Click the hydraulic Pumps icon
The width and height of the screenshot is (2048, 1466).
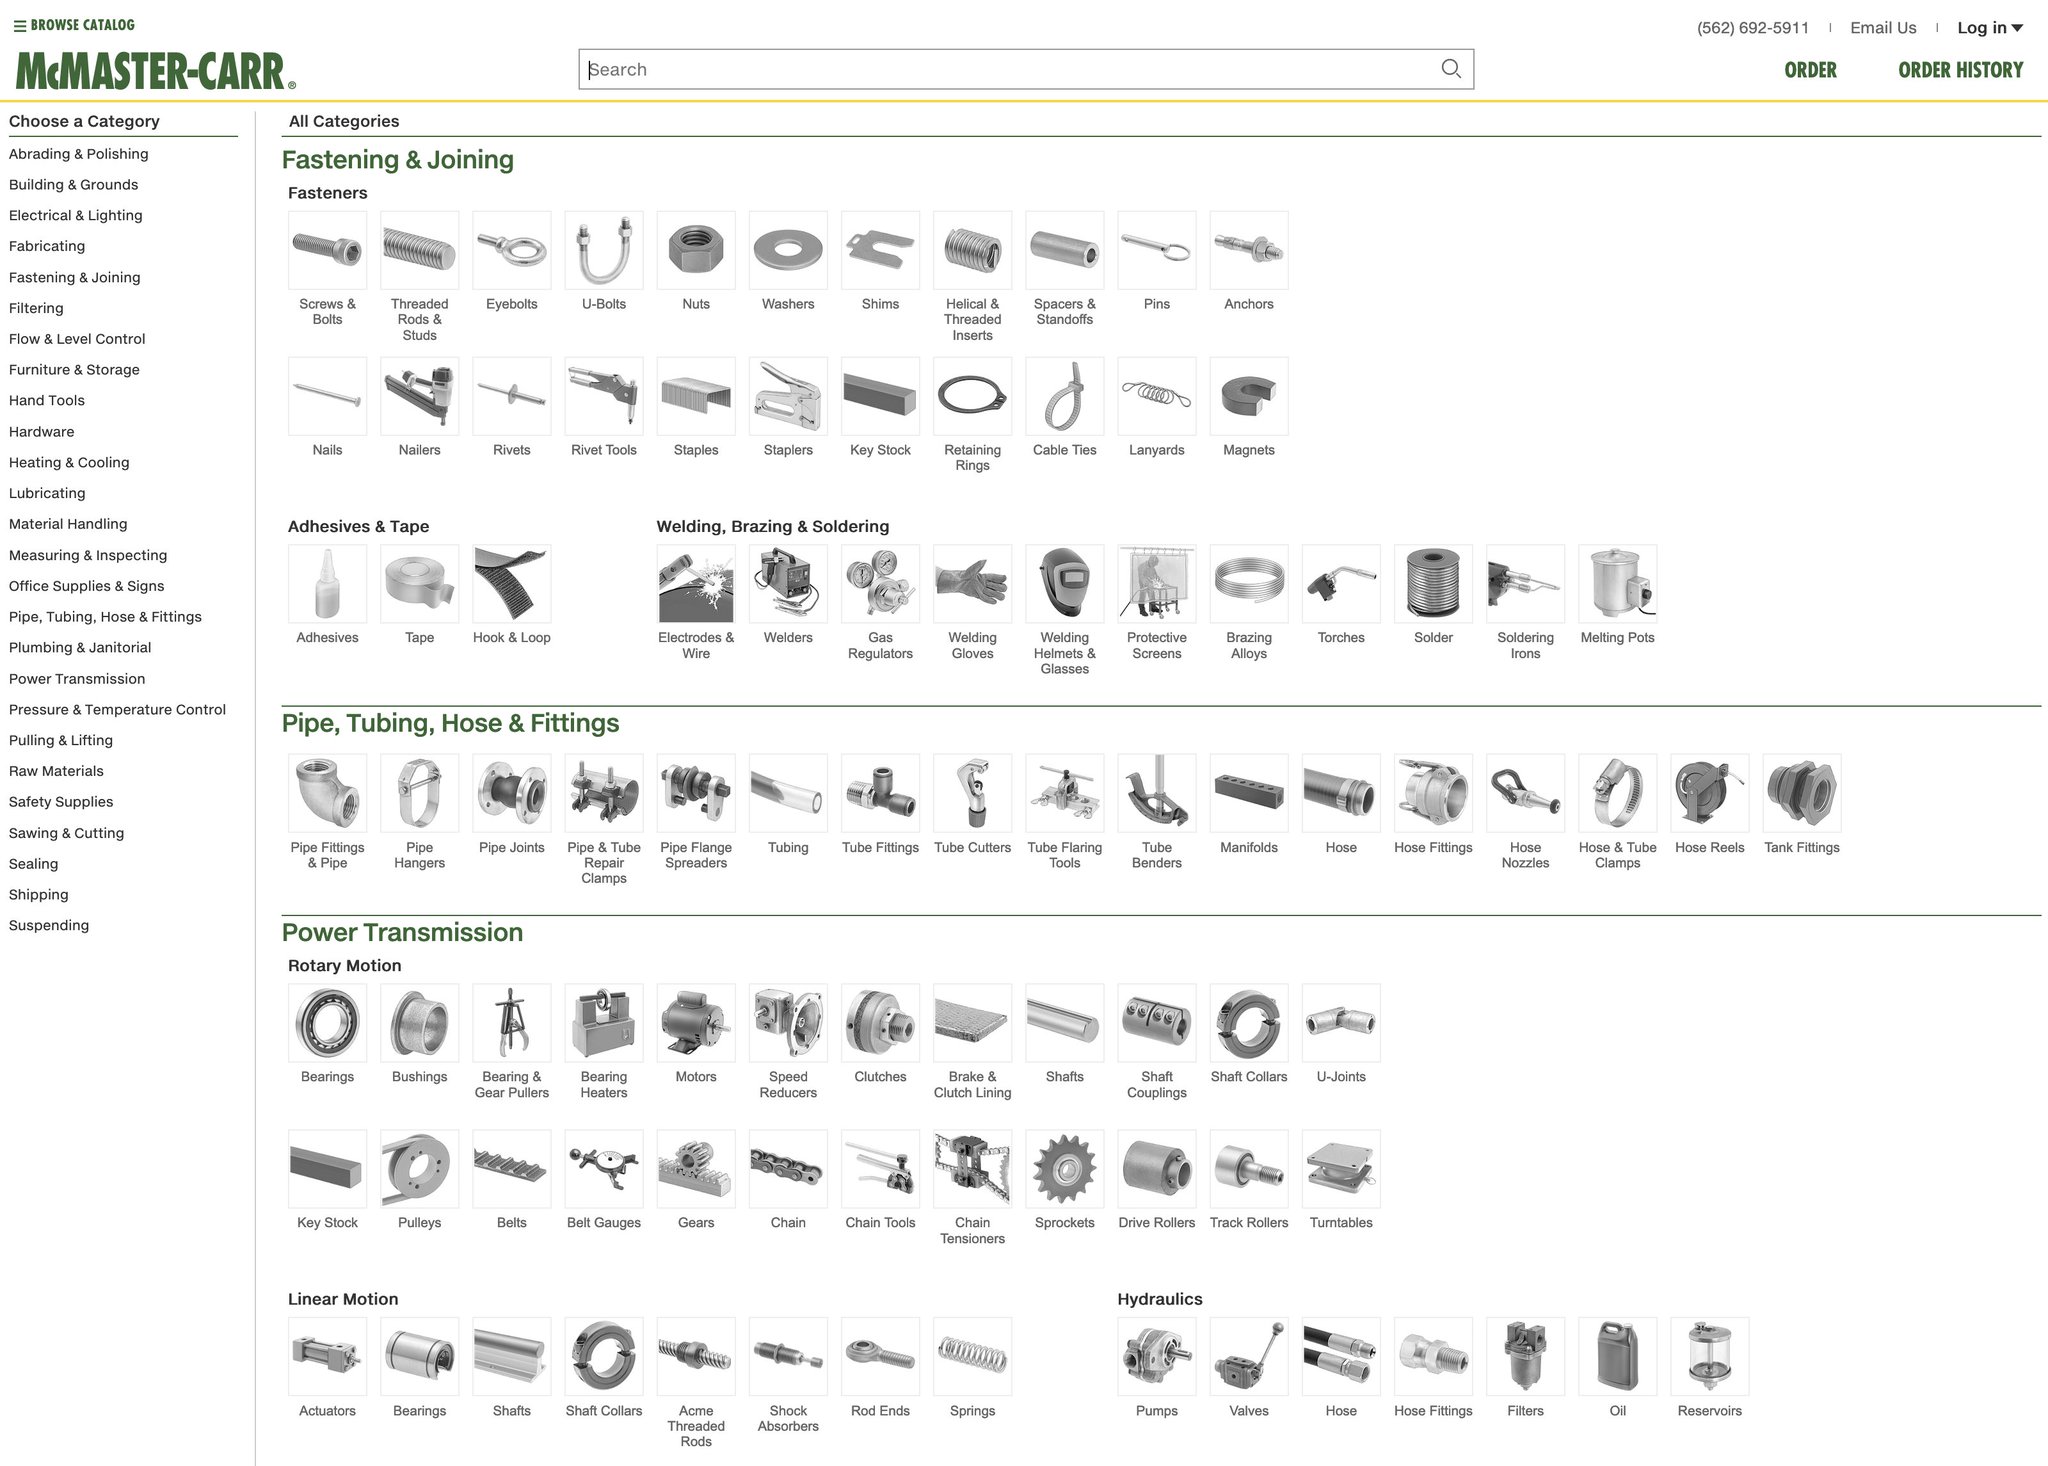[x=1156, y=1356]
